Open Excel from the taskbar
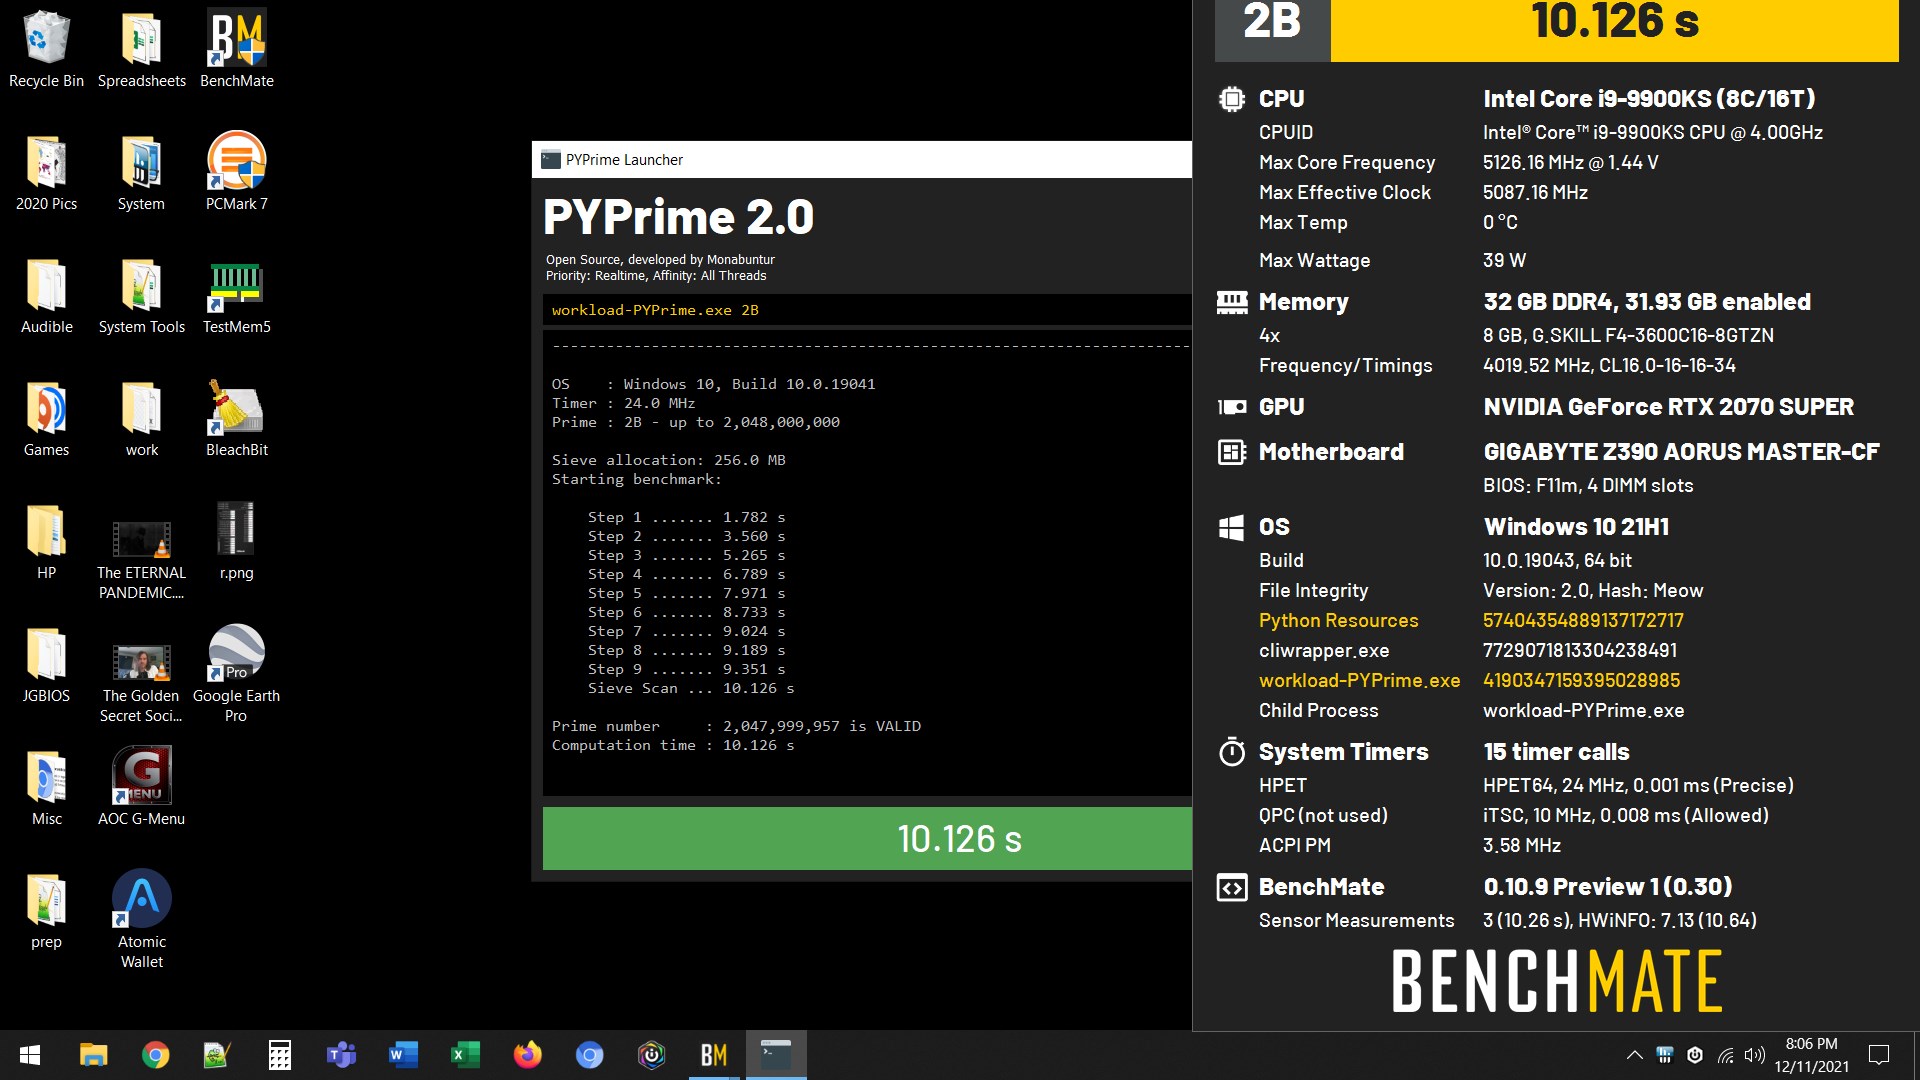 [465, 1055]
